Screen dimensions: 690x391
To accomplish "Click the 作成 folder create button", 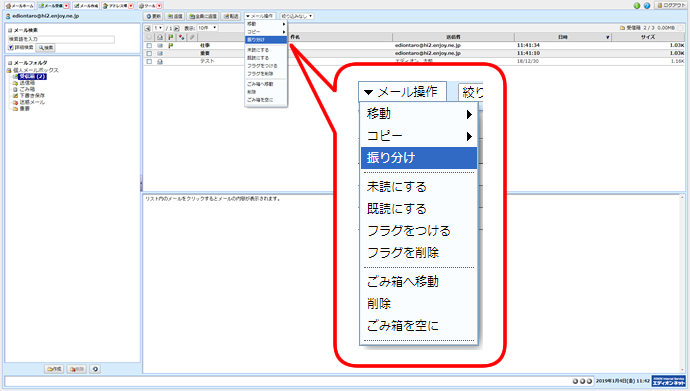I will [54, 369].
